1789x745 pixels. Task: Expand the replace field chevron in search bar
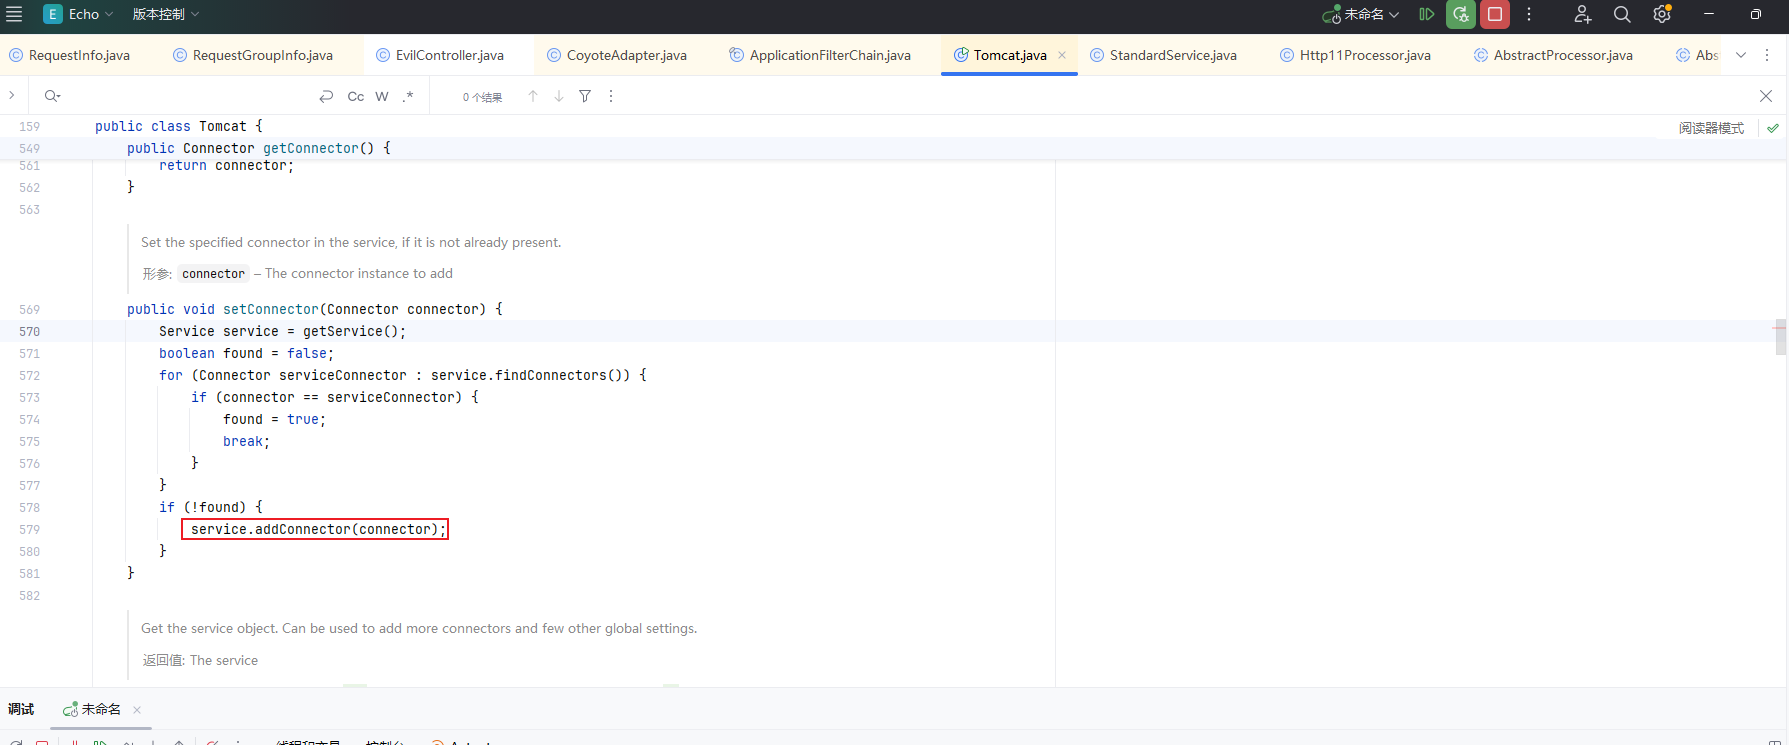coord(11,96)
